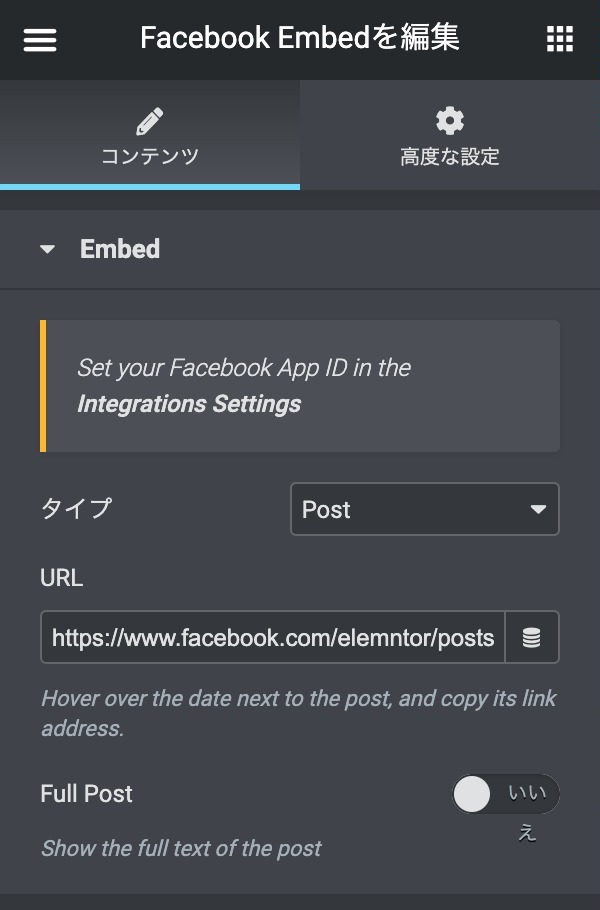Click the URL field label
Image resolution: width=600 pixels, height=910 pixels.
pos(62,578)
